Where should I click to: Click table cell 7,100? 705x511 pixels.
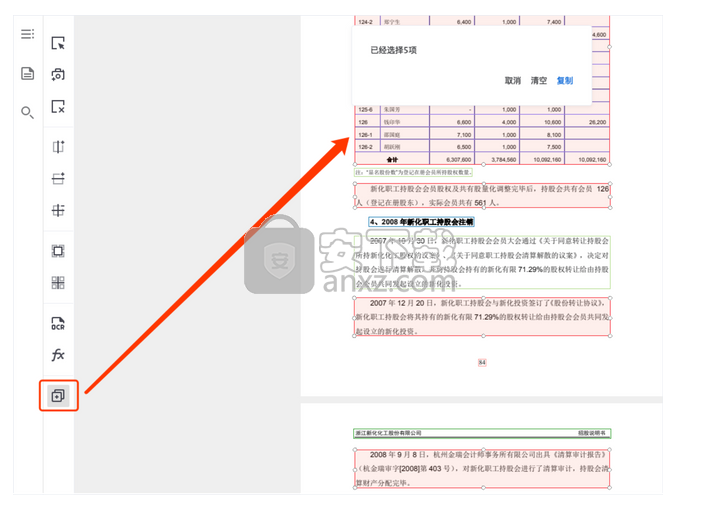464,135
